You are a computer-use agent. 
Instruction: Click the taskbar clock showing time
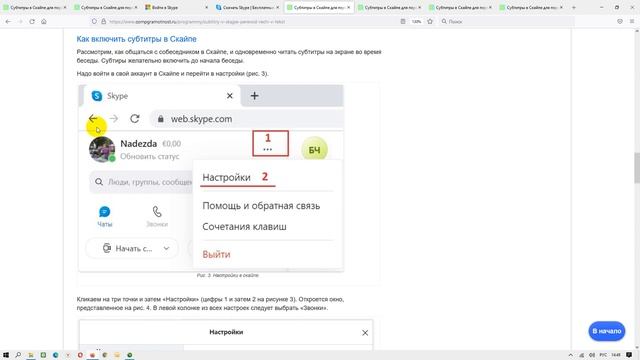click(x=616, y=355)
